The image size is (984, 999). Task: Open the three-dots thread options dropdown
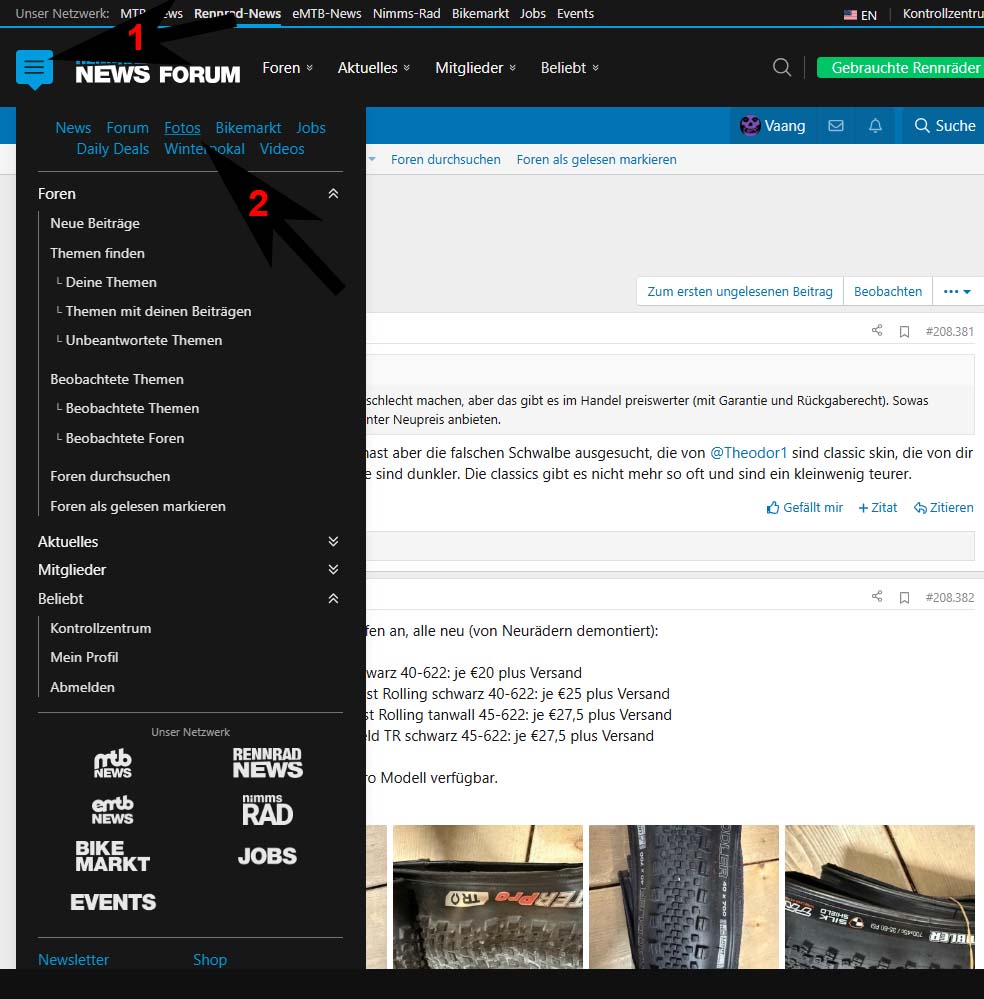pos(957,292)
